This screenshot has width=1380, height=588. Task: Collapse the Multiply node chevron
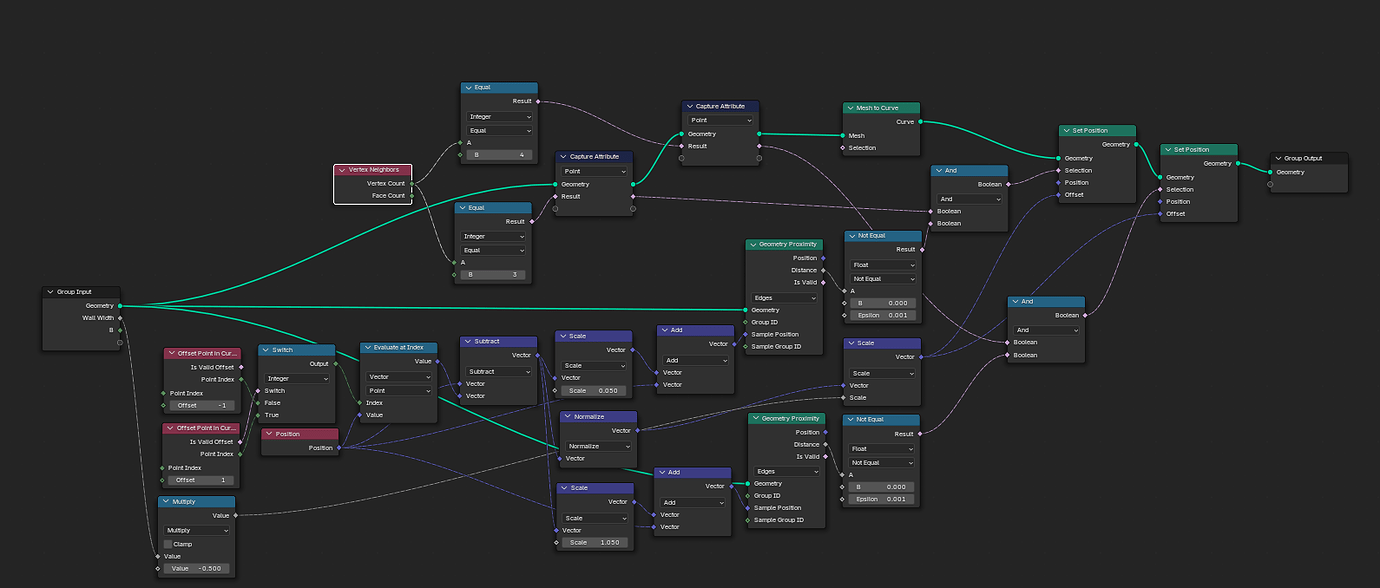[x=166, y=502]
